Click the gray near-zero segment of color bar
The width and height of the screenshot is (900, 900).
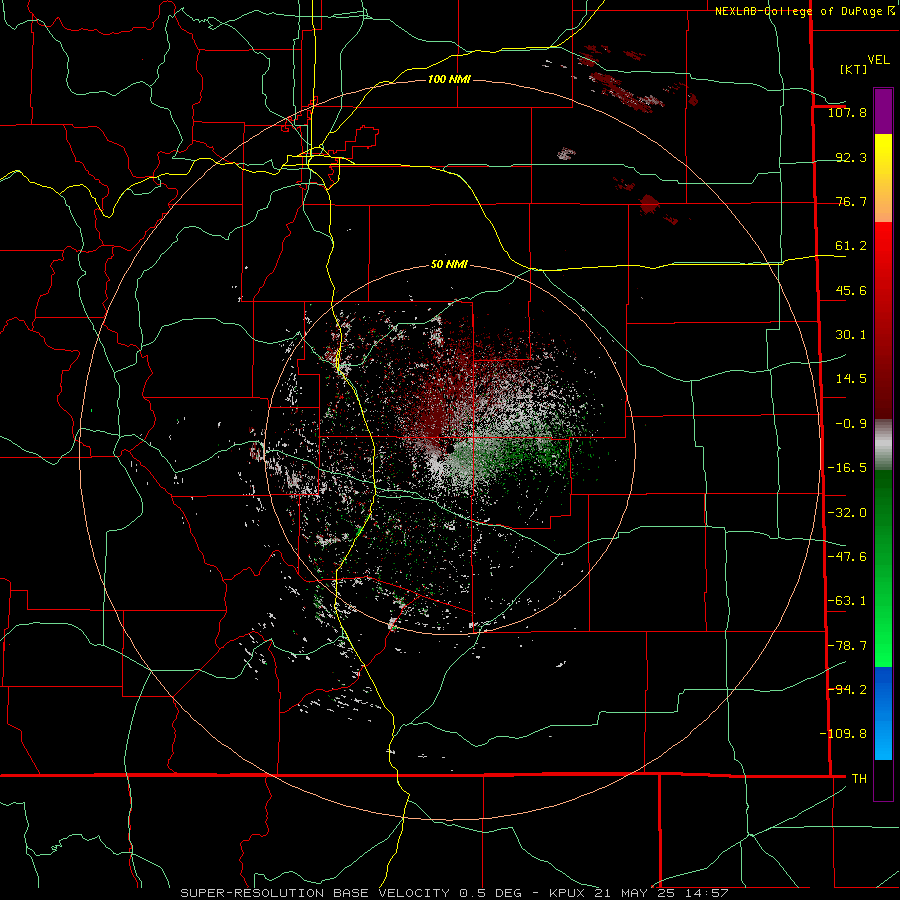coord(883,444)
